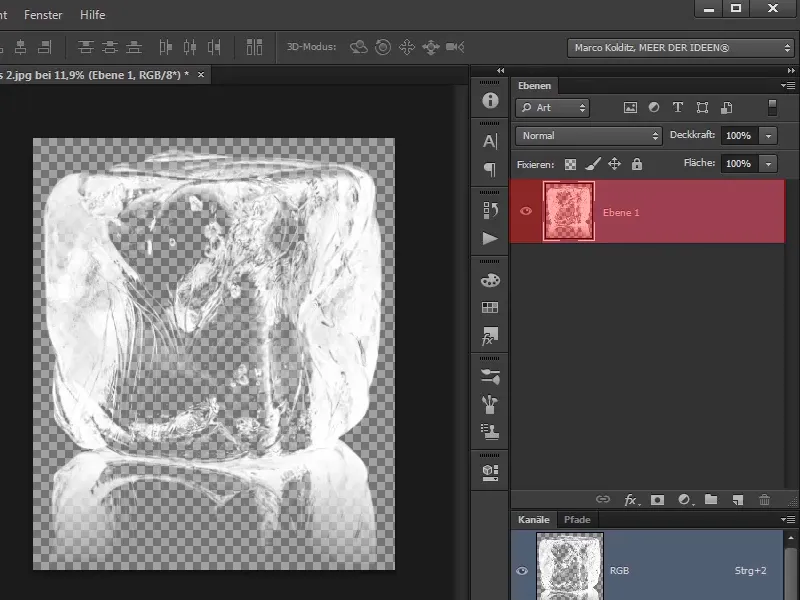800x600 pixels.
Task: Align top edges icon in options bar
Action: [x=86, y=47]
